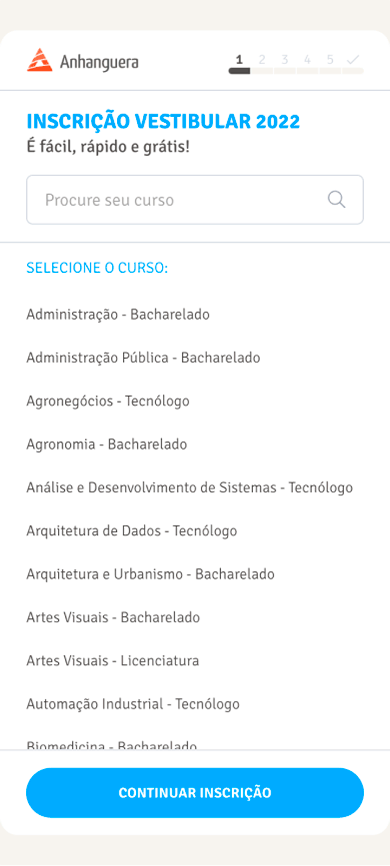Viewport: 390px width, 866px height.
Task: Select Agronegócios - Tecnólogo course
Action: 108,401
